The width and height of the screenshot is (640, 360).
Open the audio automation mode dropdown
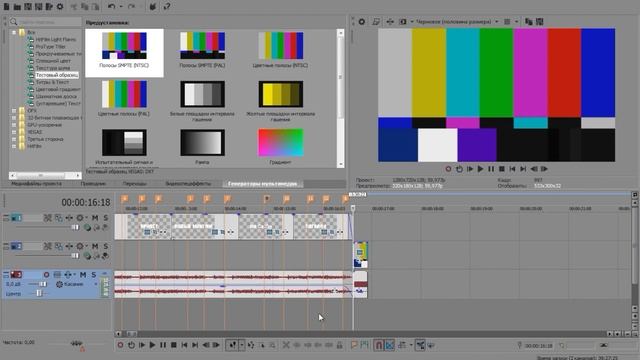tap(96, 284)
